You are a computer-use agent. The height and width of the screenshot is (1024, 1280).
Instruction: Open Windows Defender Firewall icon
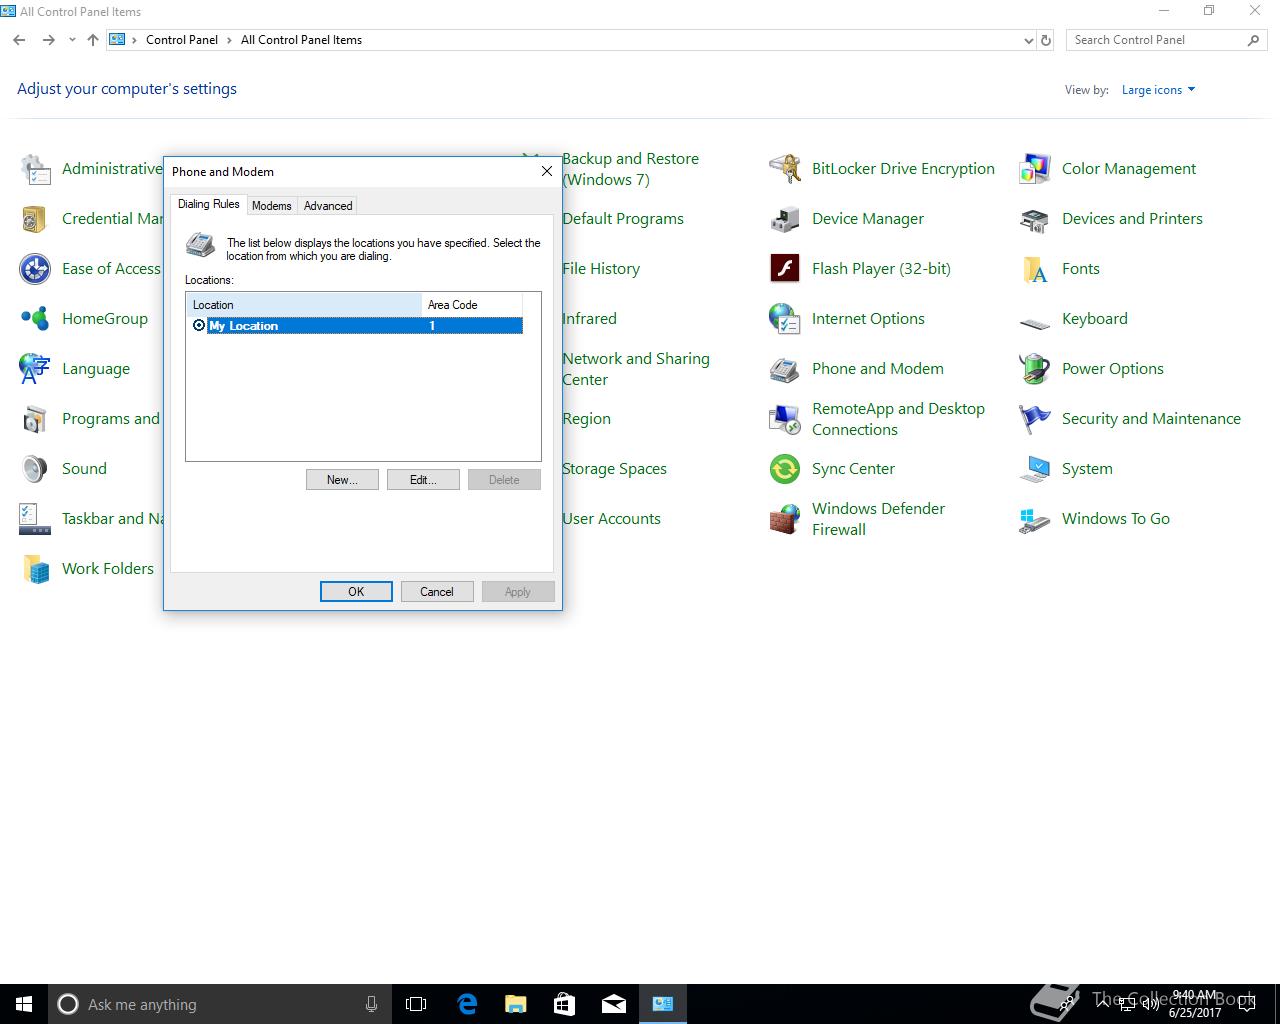(785, 519)
